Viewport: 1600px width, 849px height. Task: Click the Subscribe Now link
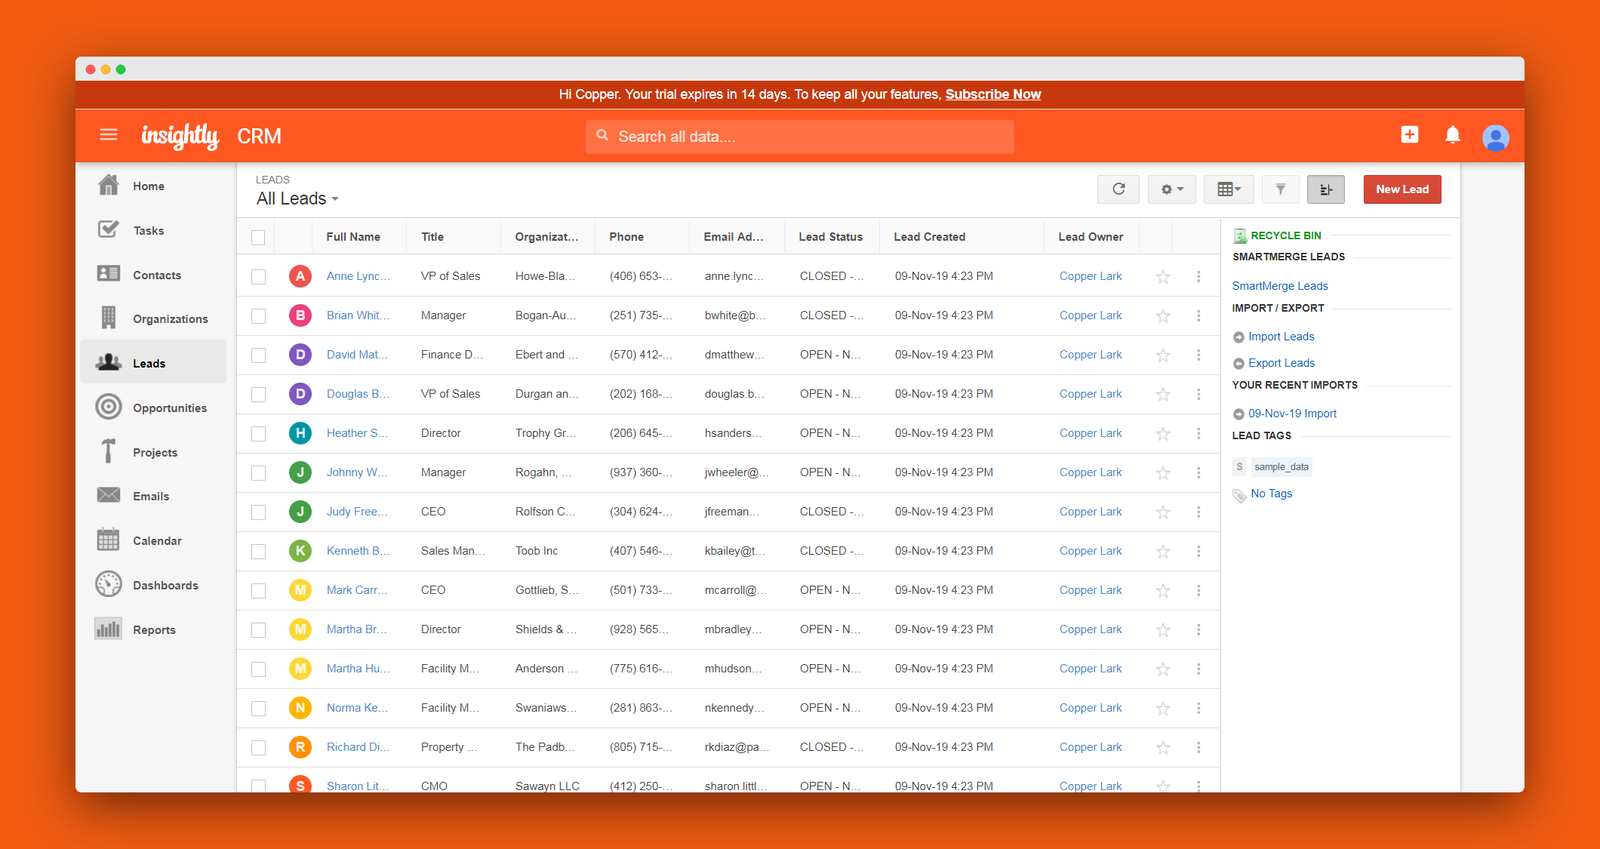tap(993, 94)
